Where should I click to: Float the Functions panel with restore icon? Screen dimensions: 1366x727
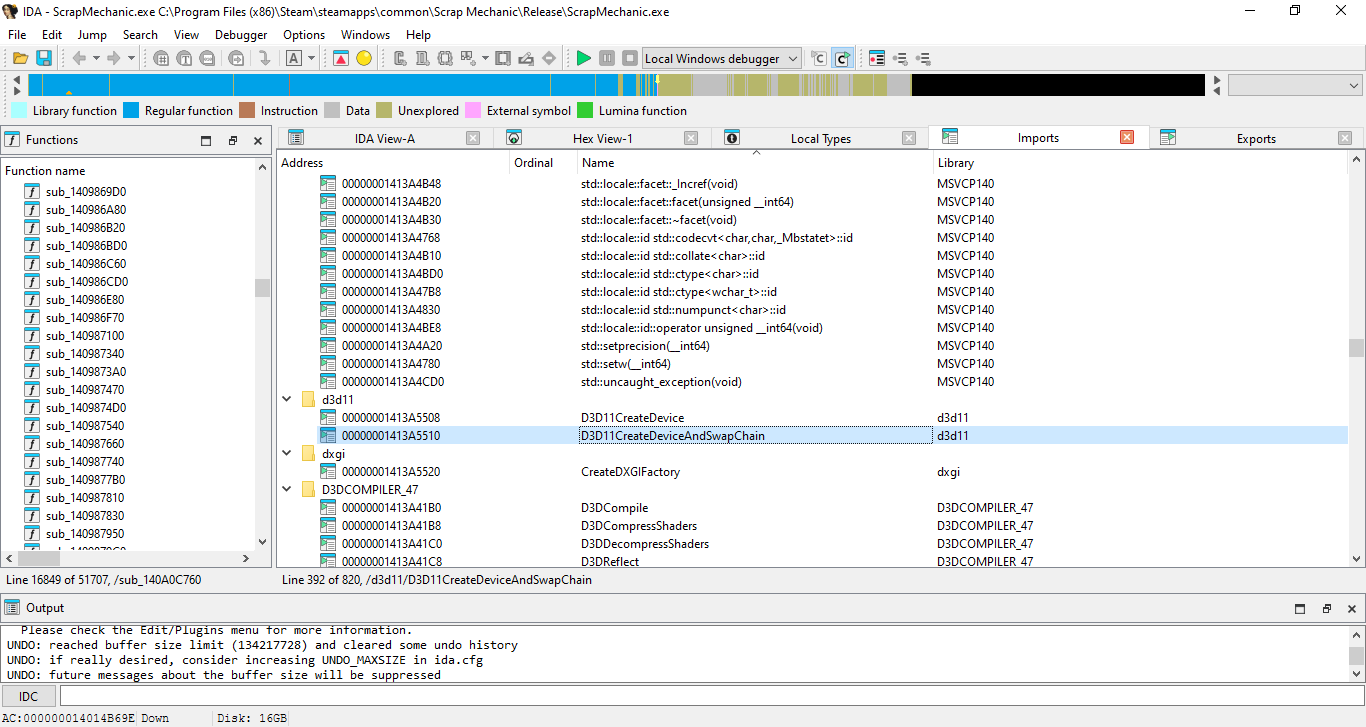pyautogui.click(x=232, y=141)
